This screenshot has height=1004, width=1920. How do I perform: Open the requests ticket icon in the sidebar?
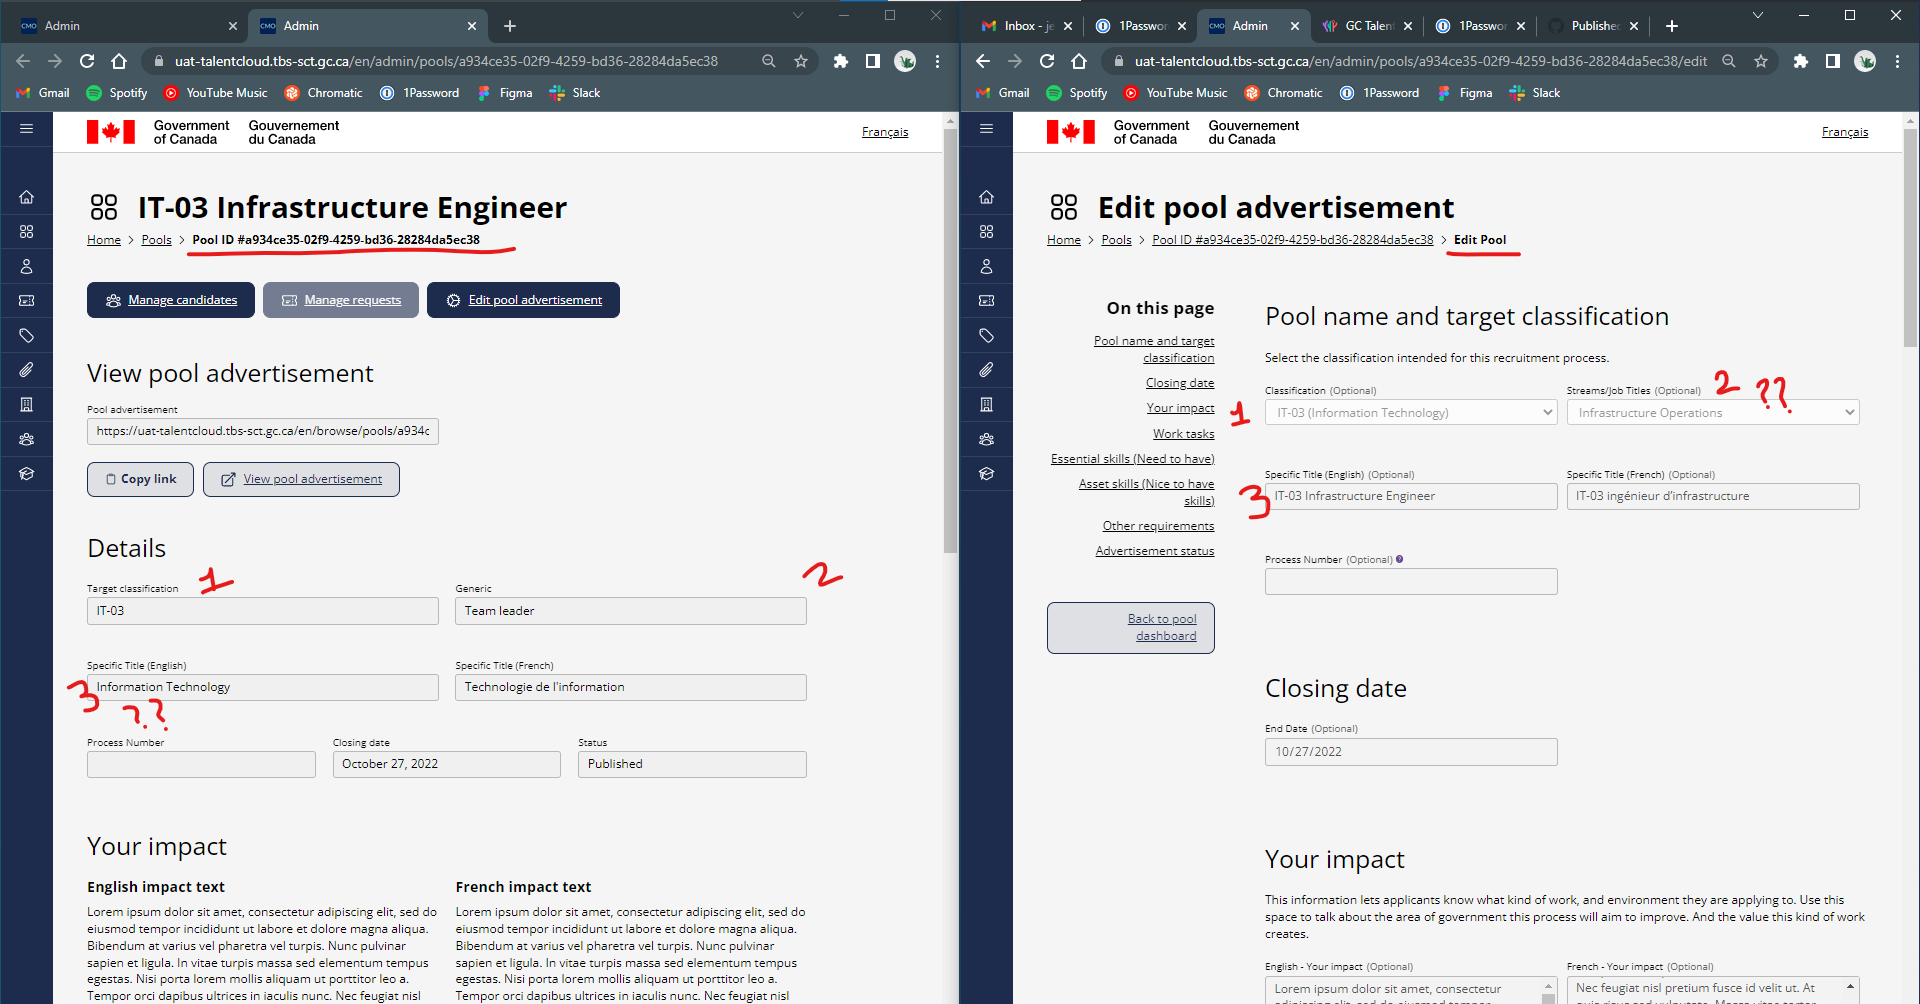pyautogui.click(x=26, y=300)
